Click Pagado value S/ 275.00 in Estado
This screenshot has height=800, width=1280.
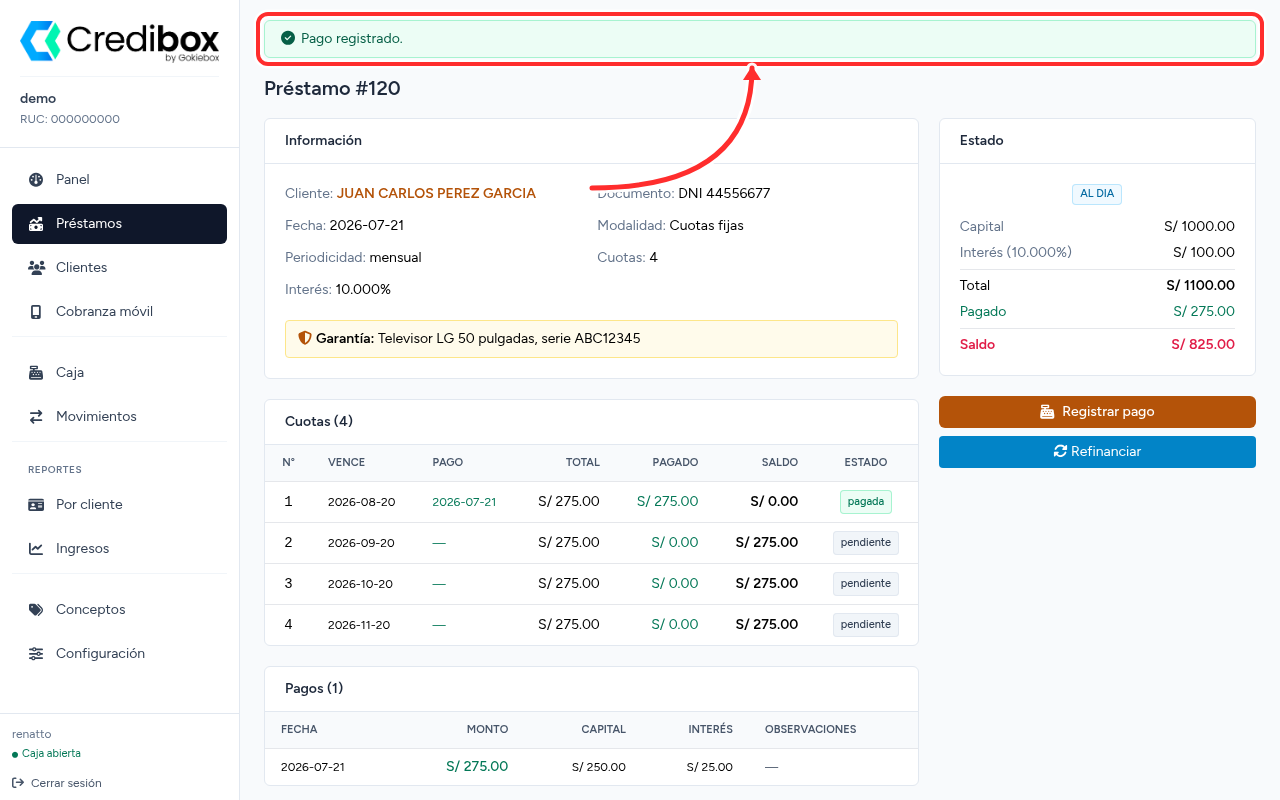[x=1204, y=312]
